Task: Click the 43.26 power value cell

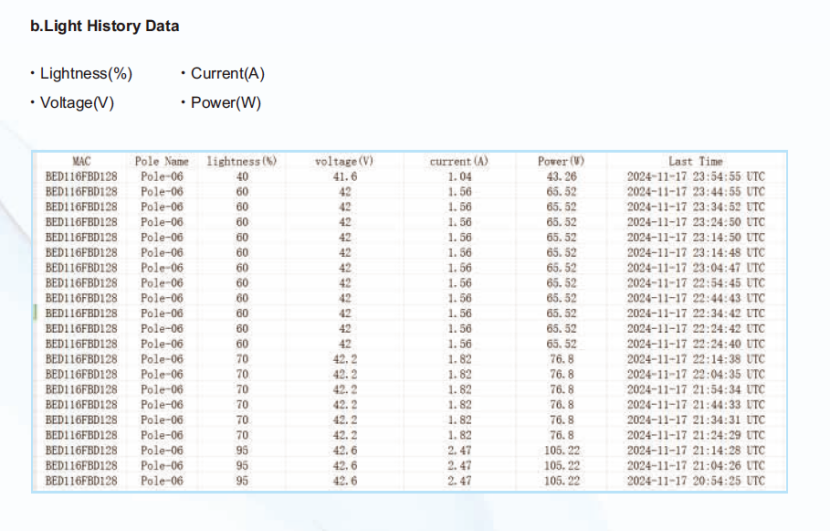Action: [561, 176]
